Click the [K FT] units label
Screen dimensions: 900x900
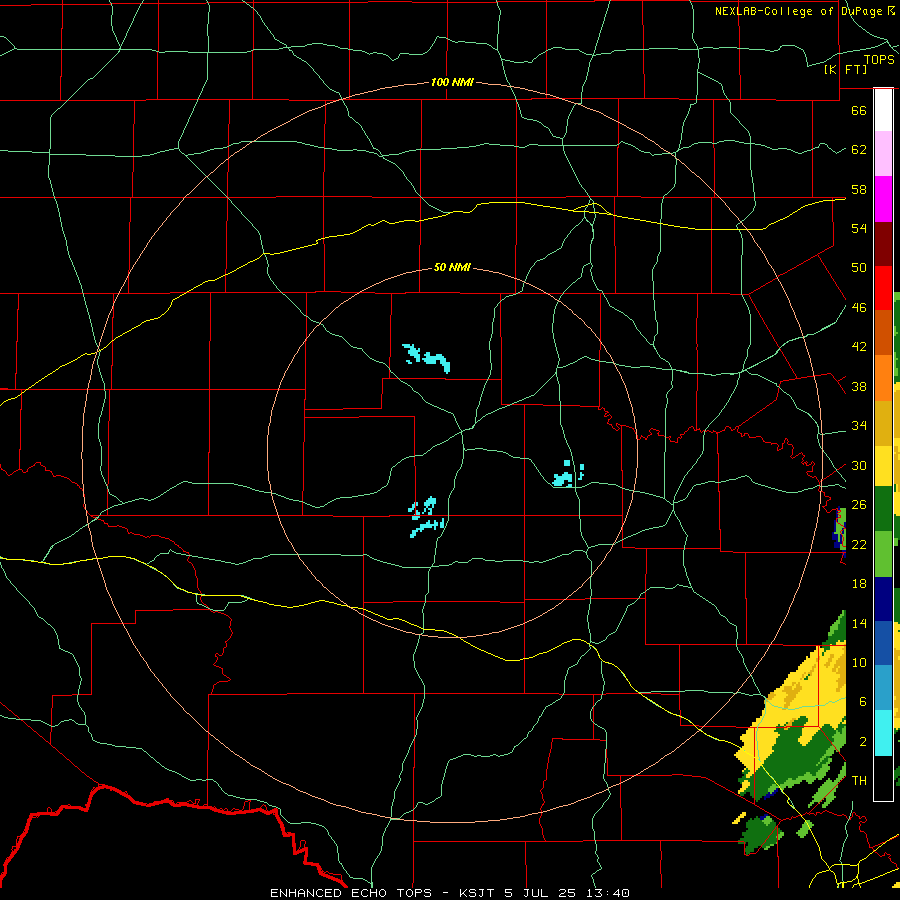click(x=845, y=69)
